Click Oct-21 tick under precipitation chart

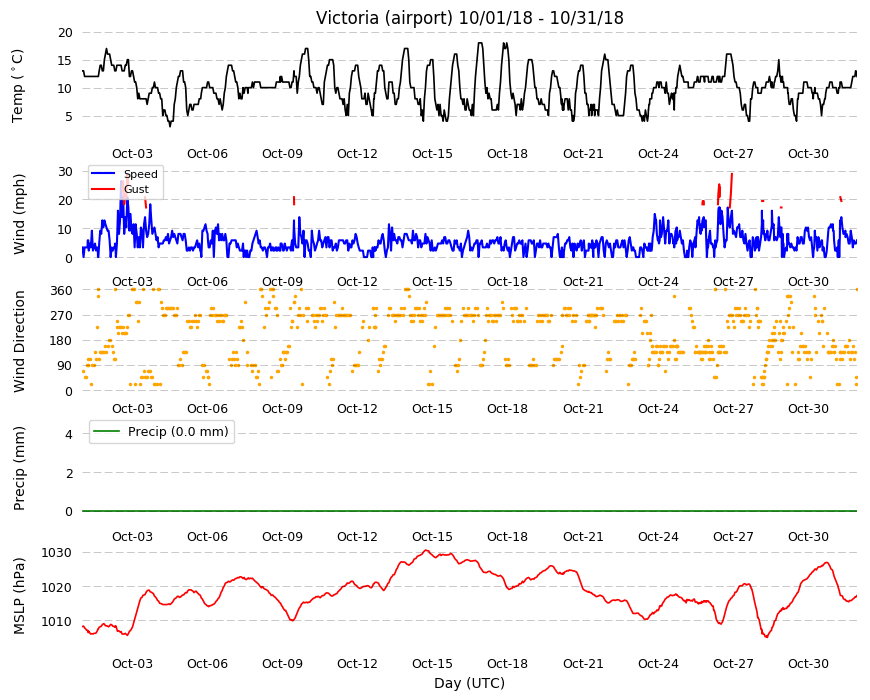click(x=583, y=536)
